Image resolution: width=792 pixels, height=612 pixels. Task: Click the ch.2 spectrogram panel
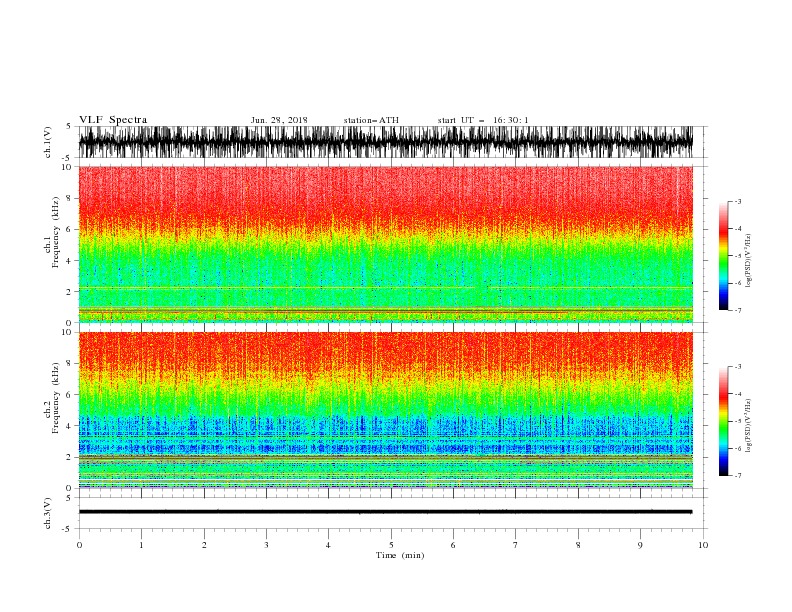click(x=385, y=410)
